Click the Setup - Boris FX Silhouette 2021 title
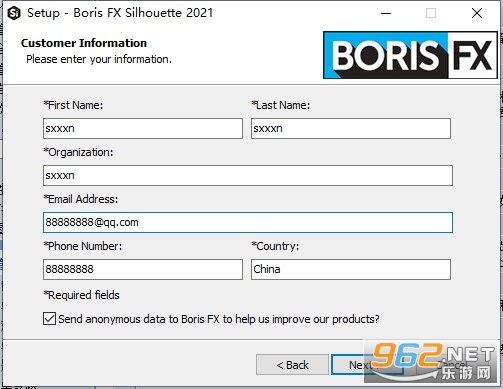The image size is (503, 389). coord(120,13)
